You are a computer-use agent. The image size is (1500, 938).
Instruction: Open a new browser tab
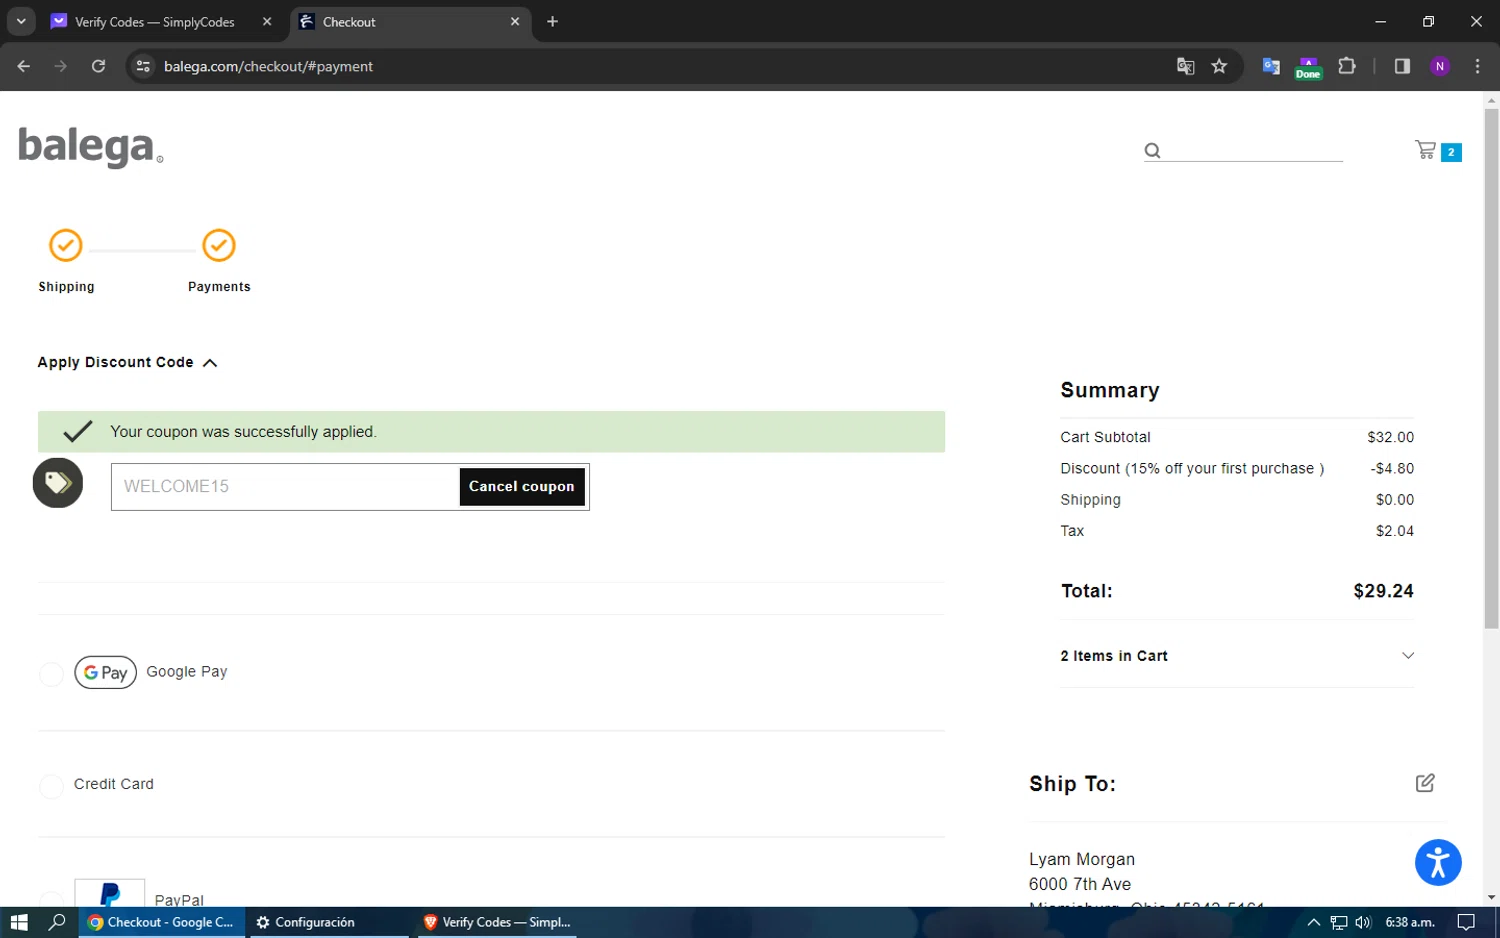[552, 22]
